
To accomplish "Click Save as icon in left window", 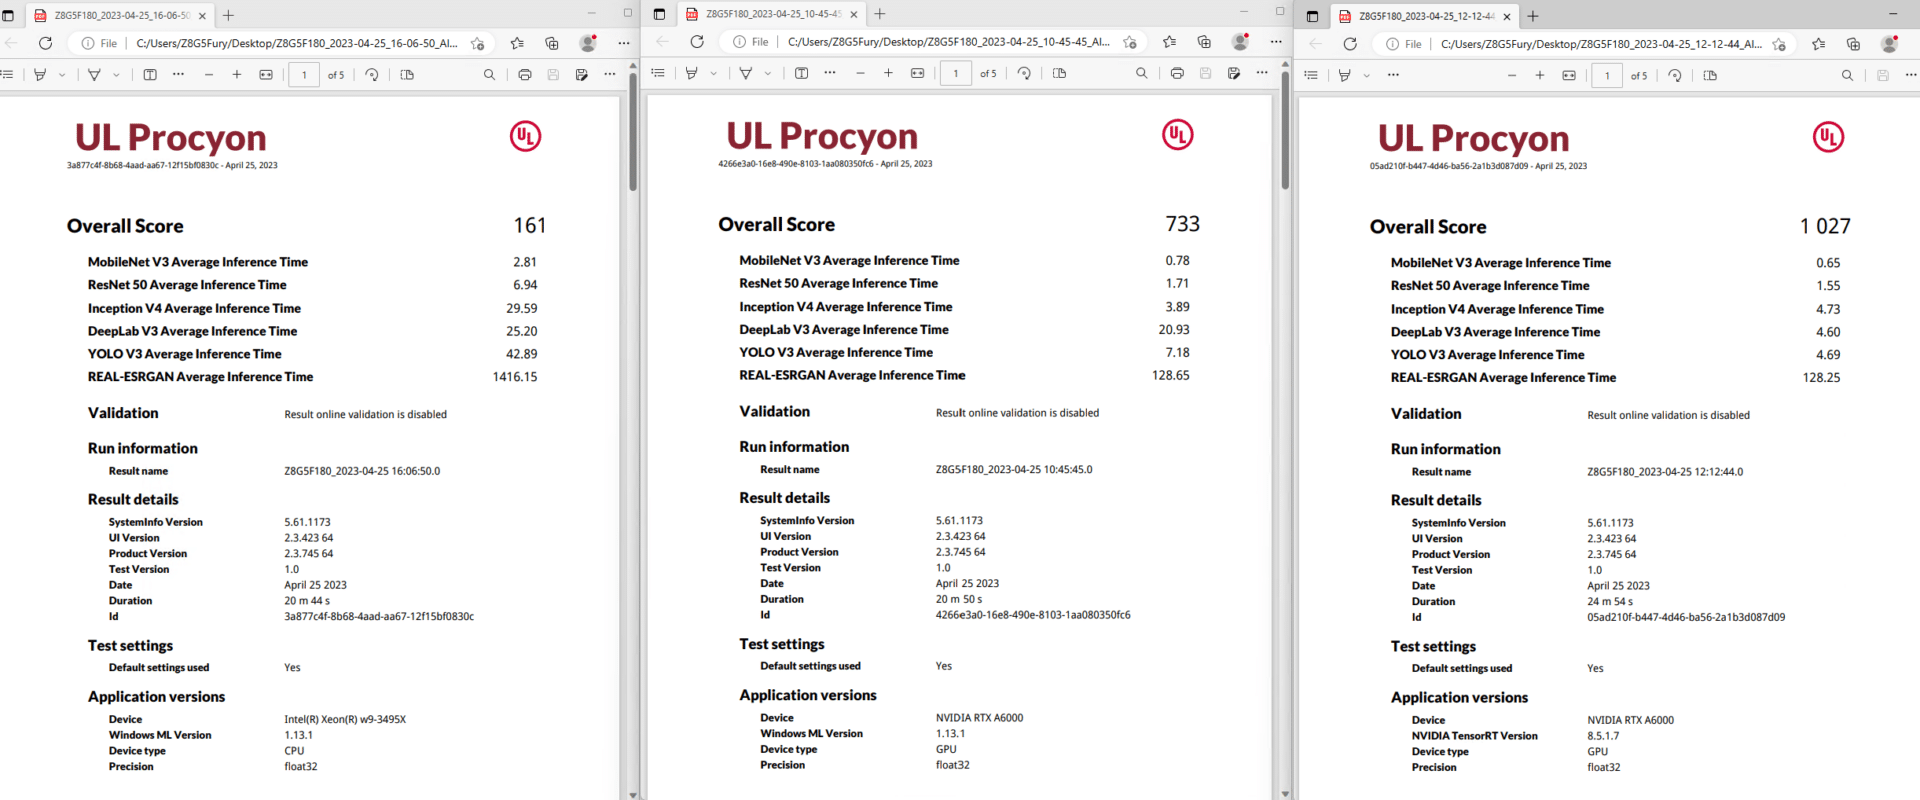I will (x=582, y=75).
